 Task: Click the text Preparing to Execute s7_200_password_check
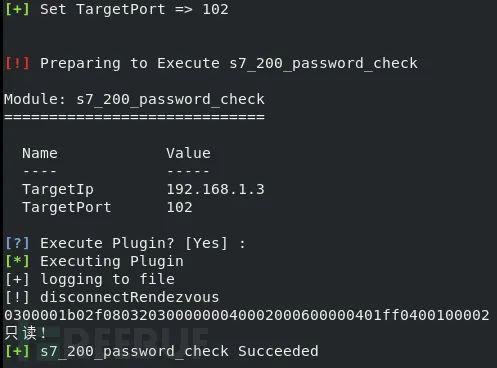(229, 63)
